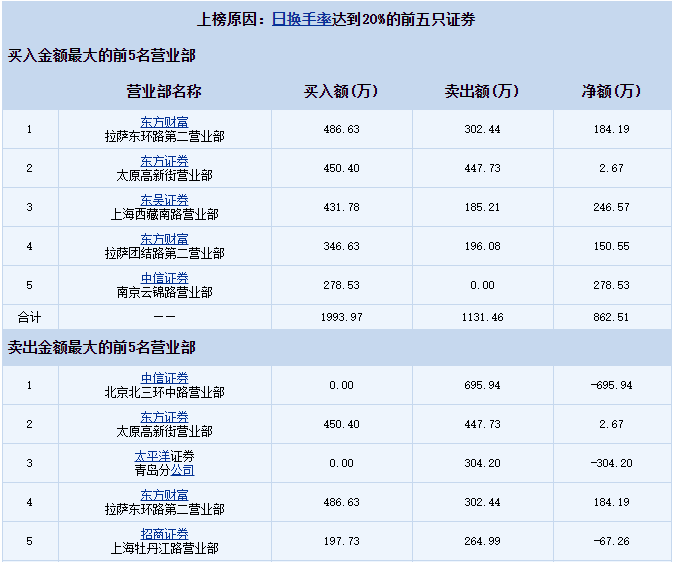Click the 买入额(万) column header
The height and width of the screenshot is (562, 673).
(341, 91)
